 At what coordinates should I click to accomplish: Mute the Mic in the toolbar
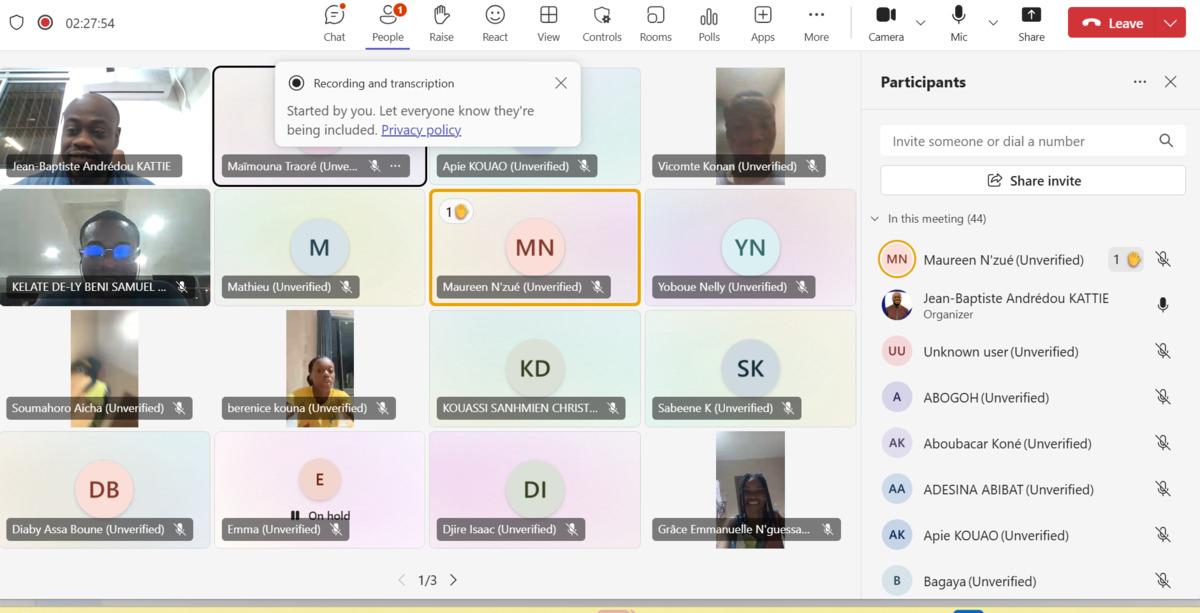(x=959, y=23)
